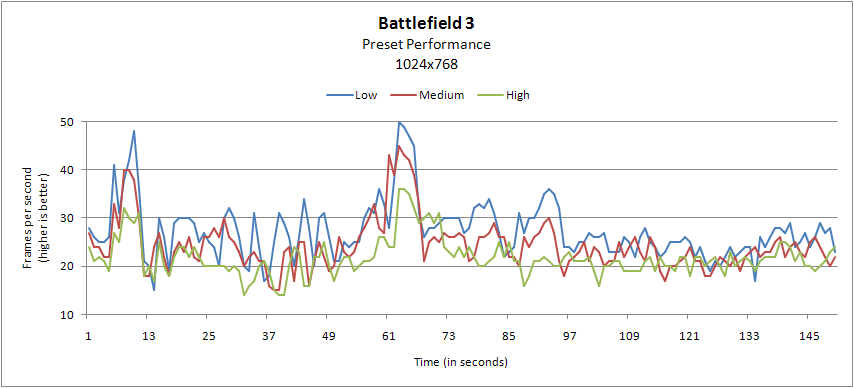Click the "Preset Performance" subtitle
Image resolution: width=854 pixels, height=388 pixels.
(x=426, y=45)
